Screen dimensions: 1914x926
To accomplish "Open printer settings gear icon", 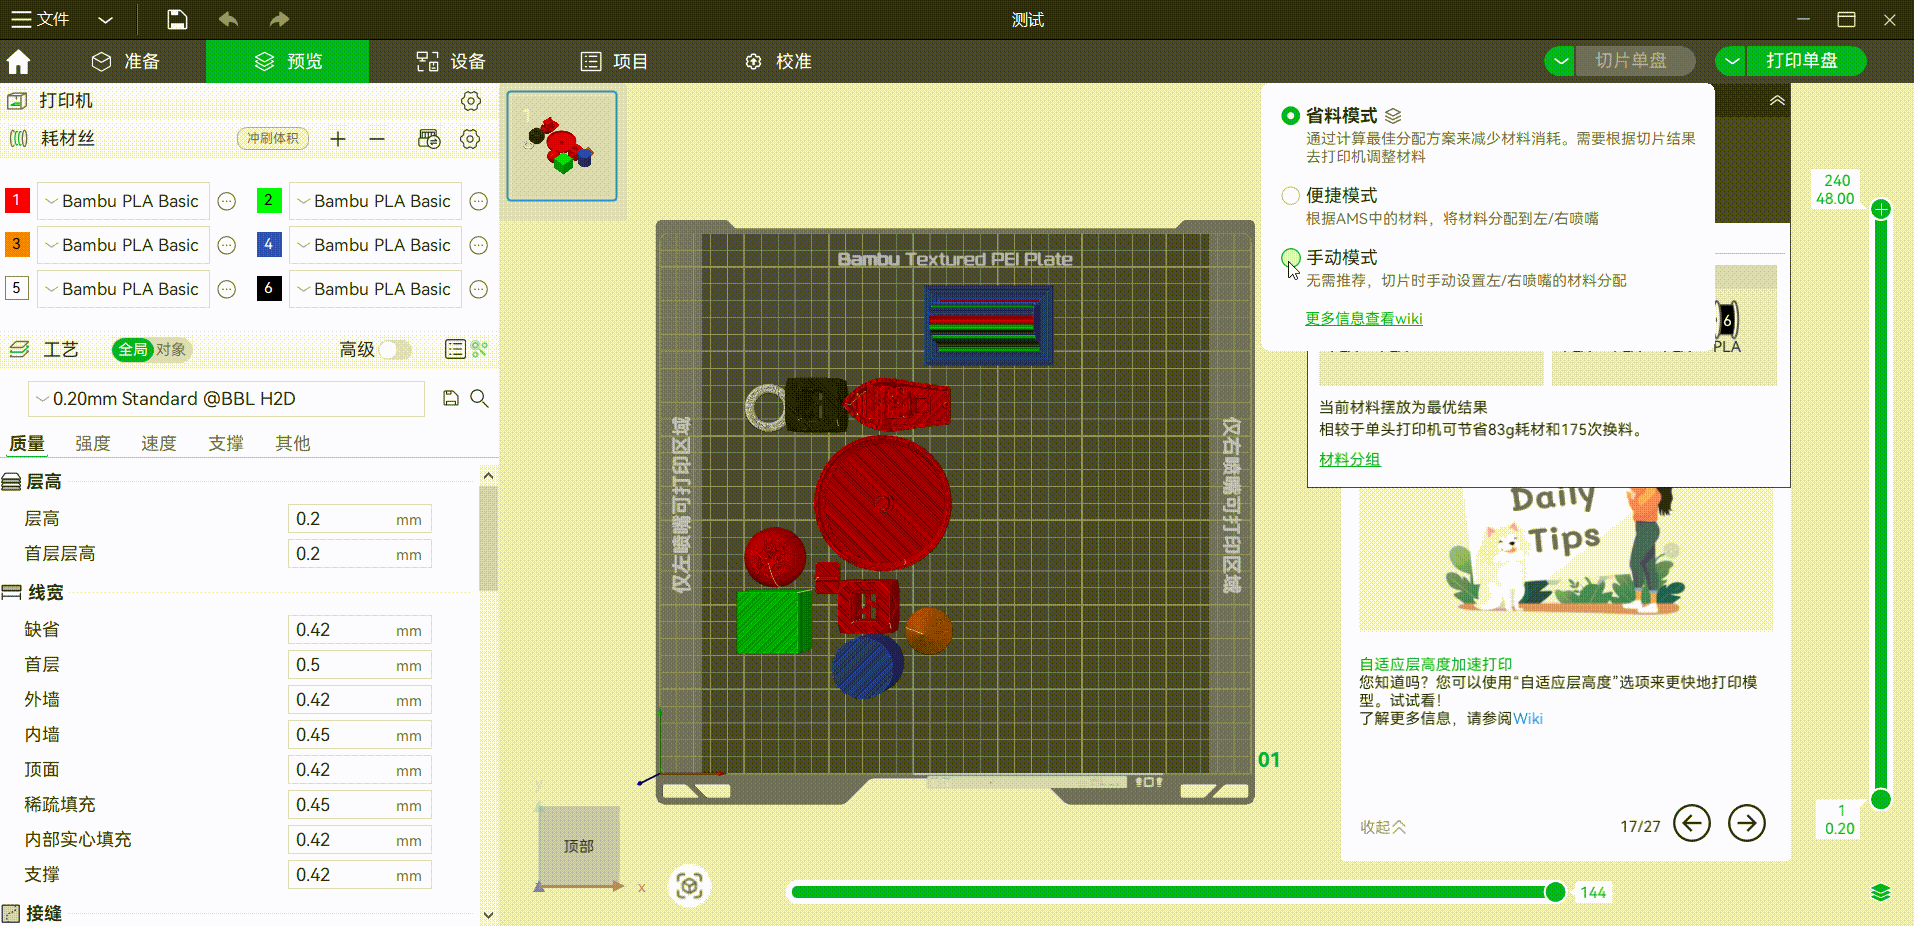I will point(471,101).
